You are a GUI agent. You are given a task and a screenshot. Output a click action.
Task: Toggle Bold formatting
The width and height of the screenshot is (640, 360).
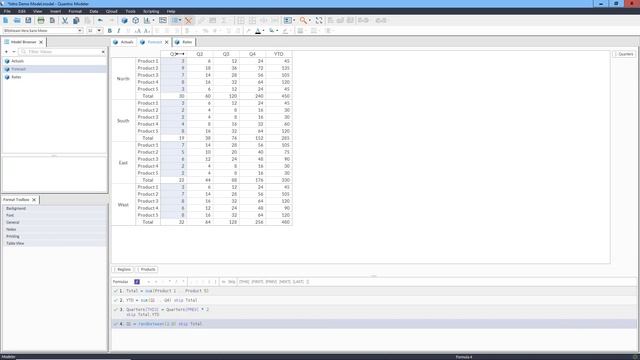pyautogui.click(x=109, y=31)
